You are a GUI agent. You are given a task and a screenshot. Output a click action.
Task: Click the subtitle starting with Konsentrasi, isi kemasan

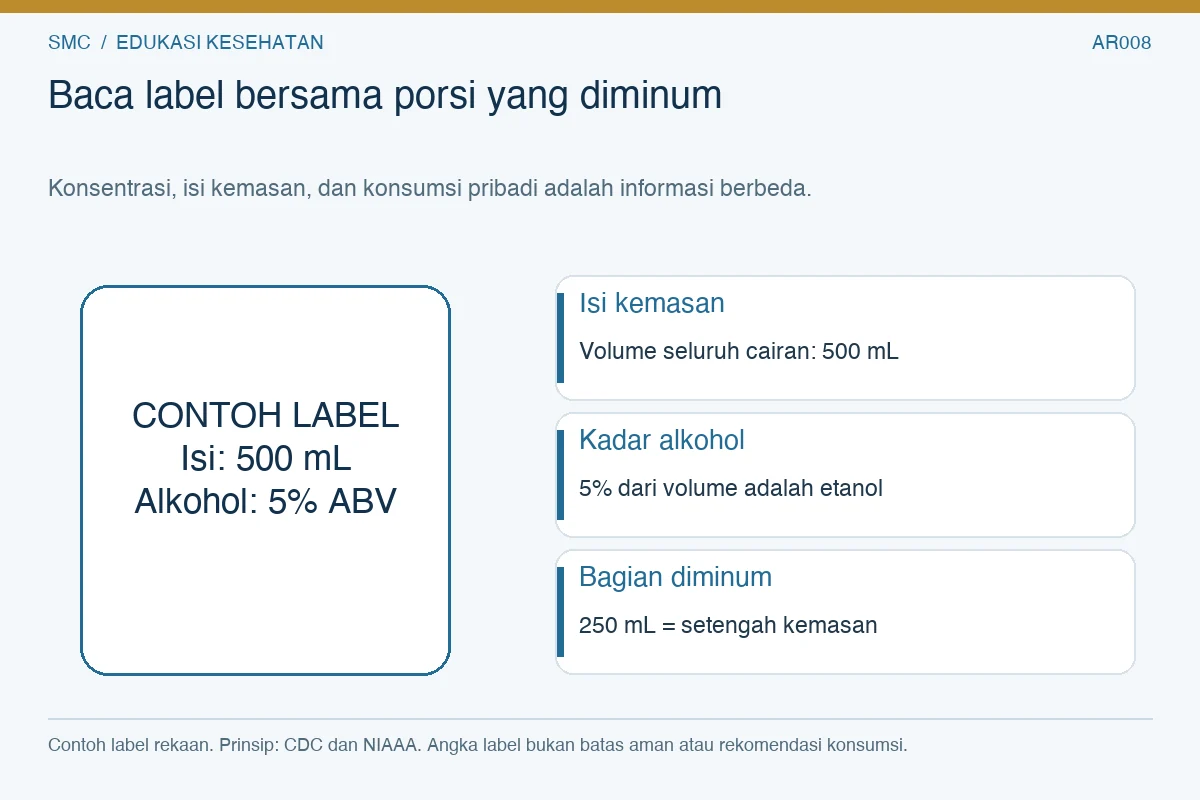pos(429,188)
